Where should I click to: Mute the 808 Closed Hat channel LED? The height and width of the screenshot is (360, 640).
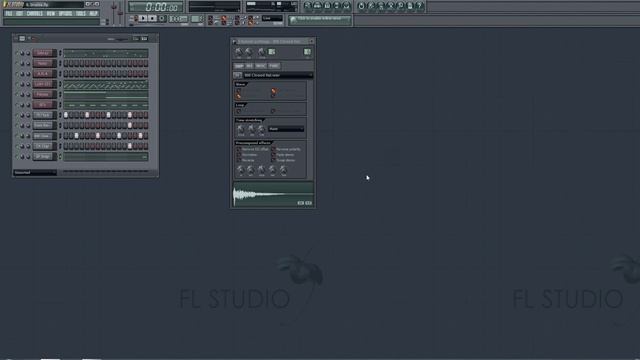(x=17, y=136)
